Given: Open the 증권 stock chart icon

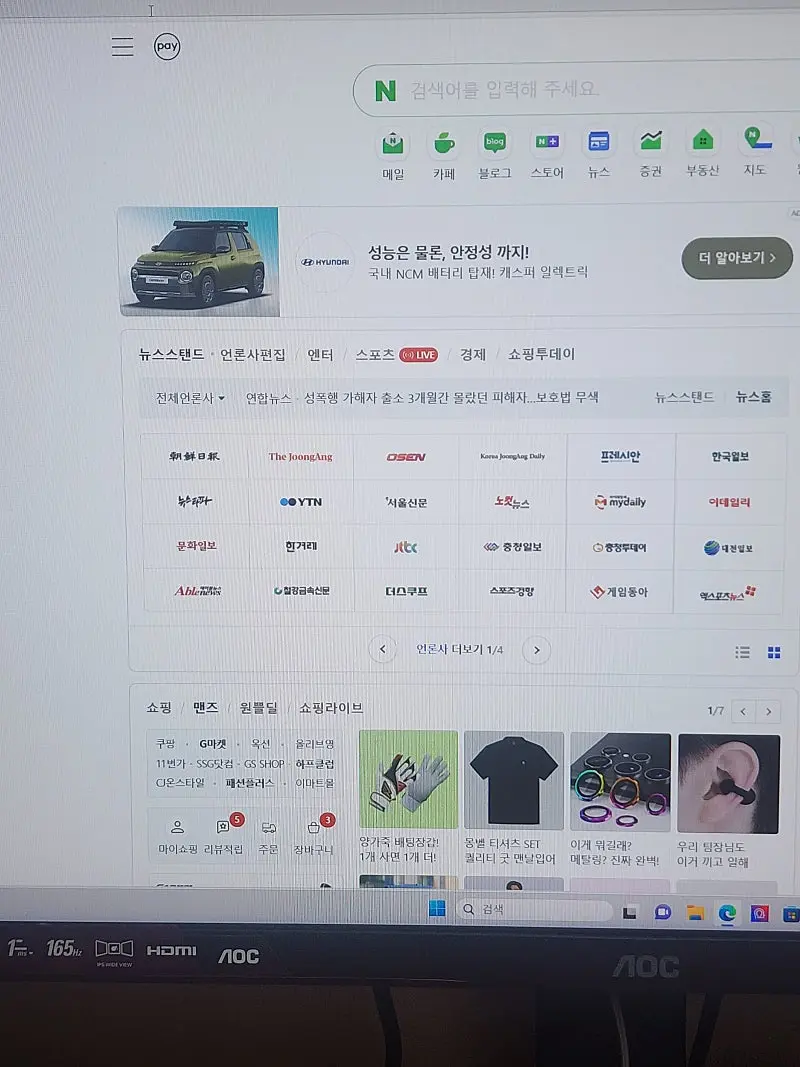Looking at the screenshot, I should pyautogui.click(x=651, y=142).
